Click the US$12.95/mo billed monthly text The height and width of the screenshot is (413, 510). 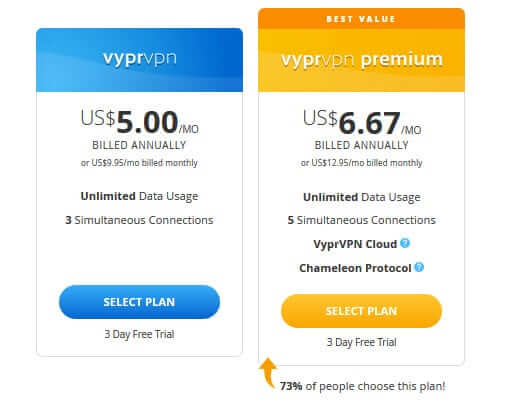coord(361,163)
